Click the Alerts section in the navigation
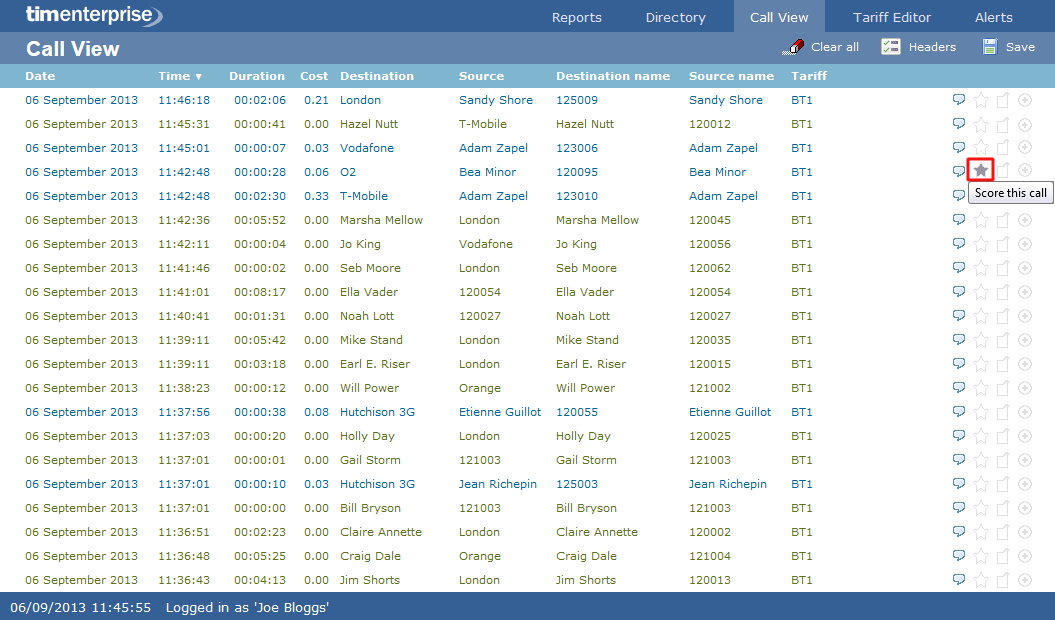 [x=993, y=16]
